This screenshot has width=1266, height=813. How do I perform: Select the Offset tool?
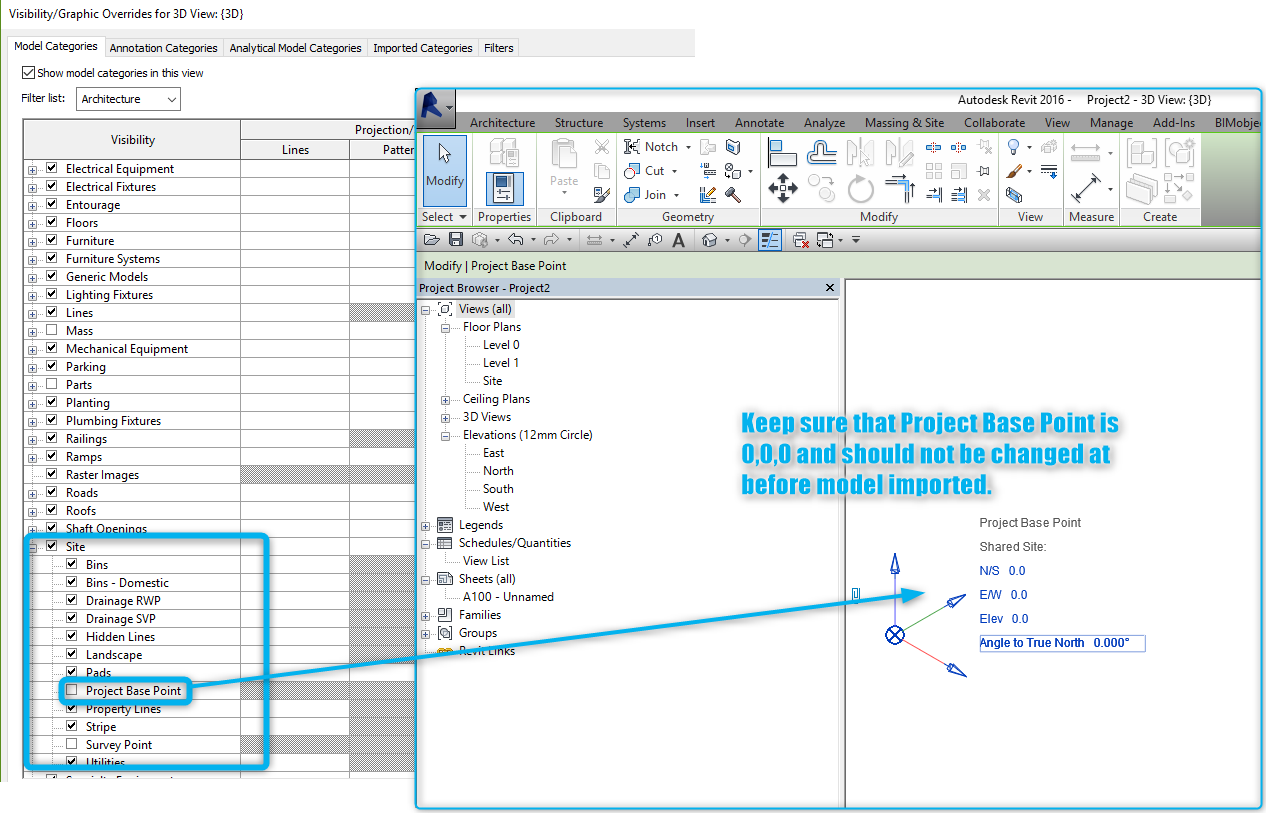822,152
